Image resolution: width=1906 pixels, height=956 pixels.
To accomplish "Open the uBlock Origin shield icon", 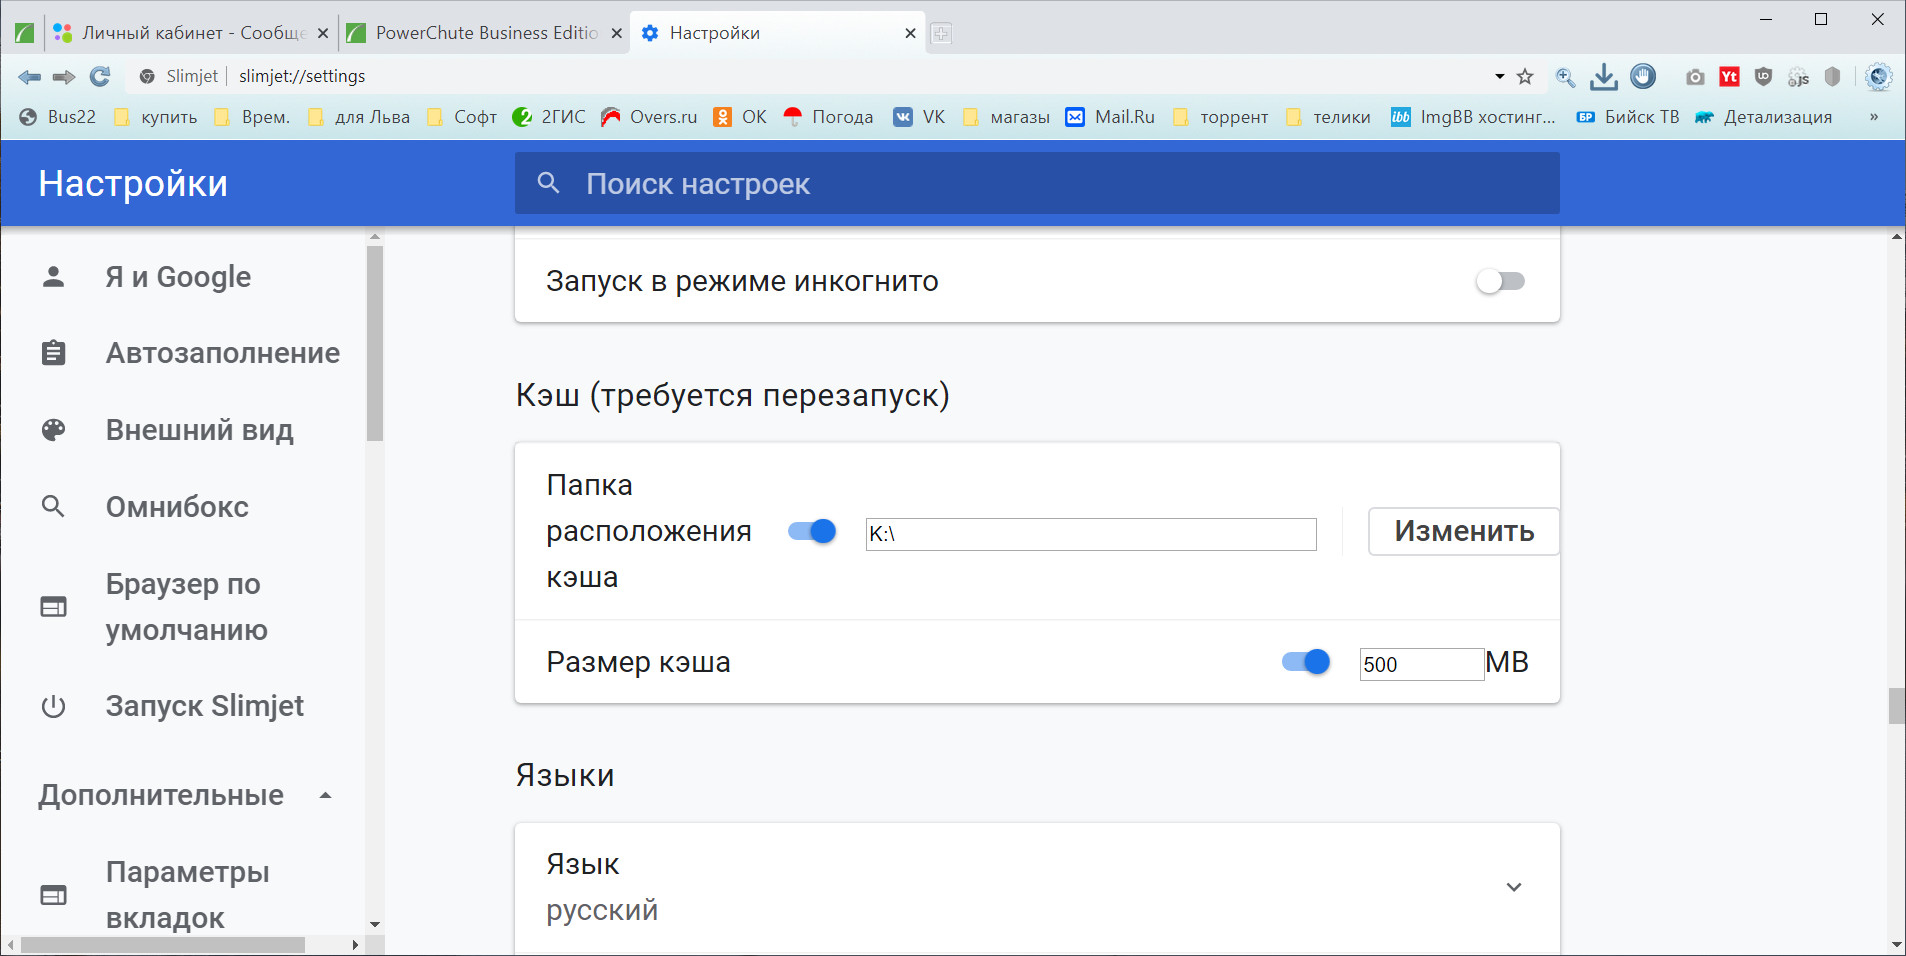I will [x=1763, y=76].
